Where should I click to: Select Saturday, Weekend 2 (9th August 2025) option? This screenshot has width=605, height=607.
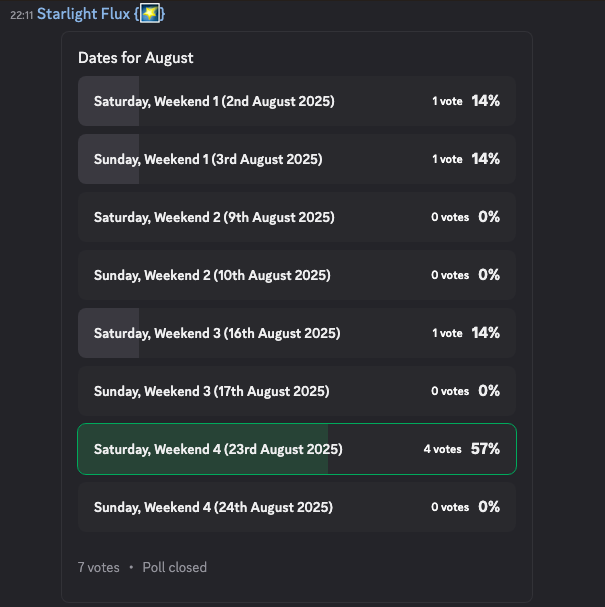coord(297,217)
